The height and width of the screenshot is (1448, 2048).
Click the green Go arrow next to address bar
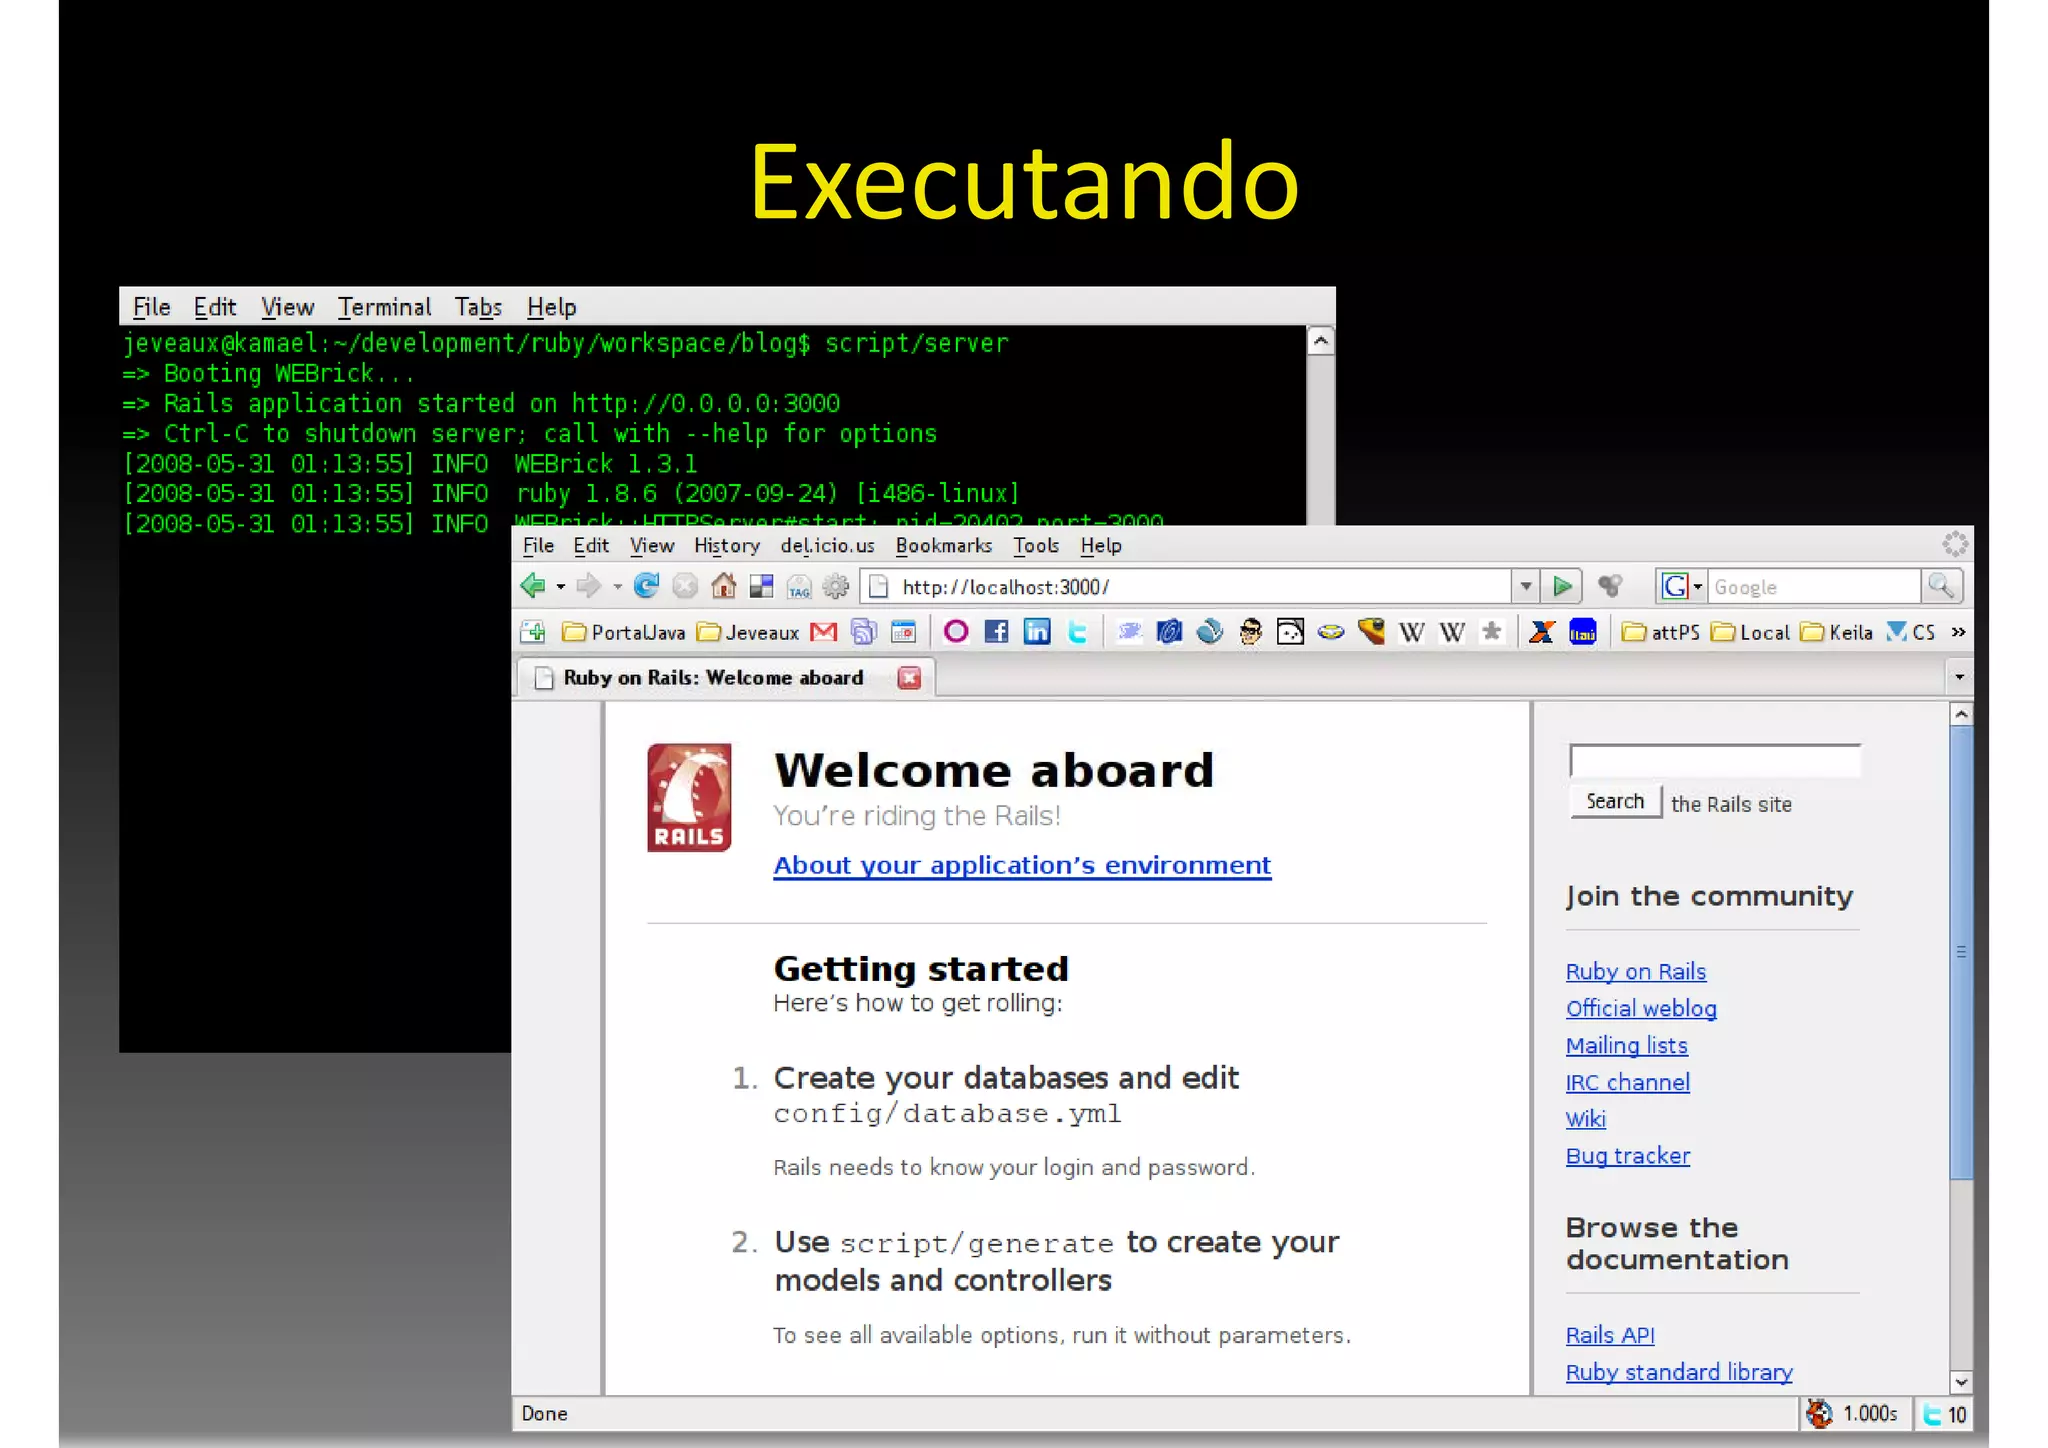pyautogui.click(x=1561, y=586)
